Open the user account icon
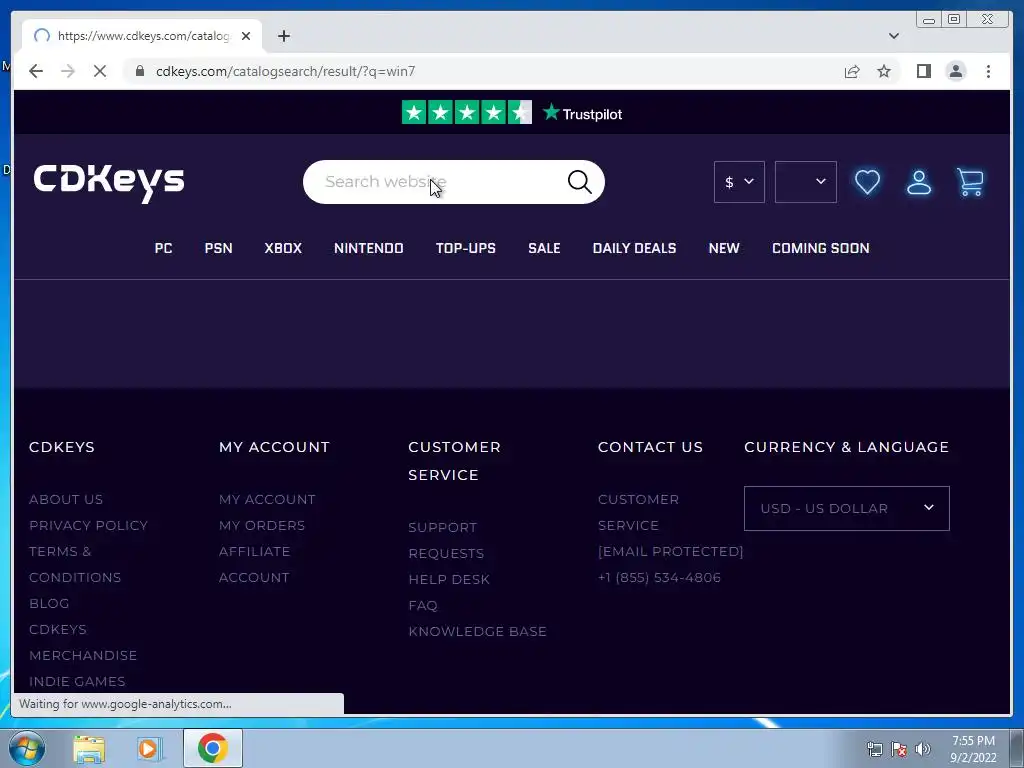Image resolution: width=1024 pixels, height=768 pixels. tap(919, 182)
